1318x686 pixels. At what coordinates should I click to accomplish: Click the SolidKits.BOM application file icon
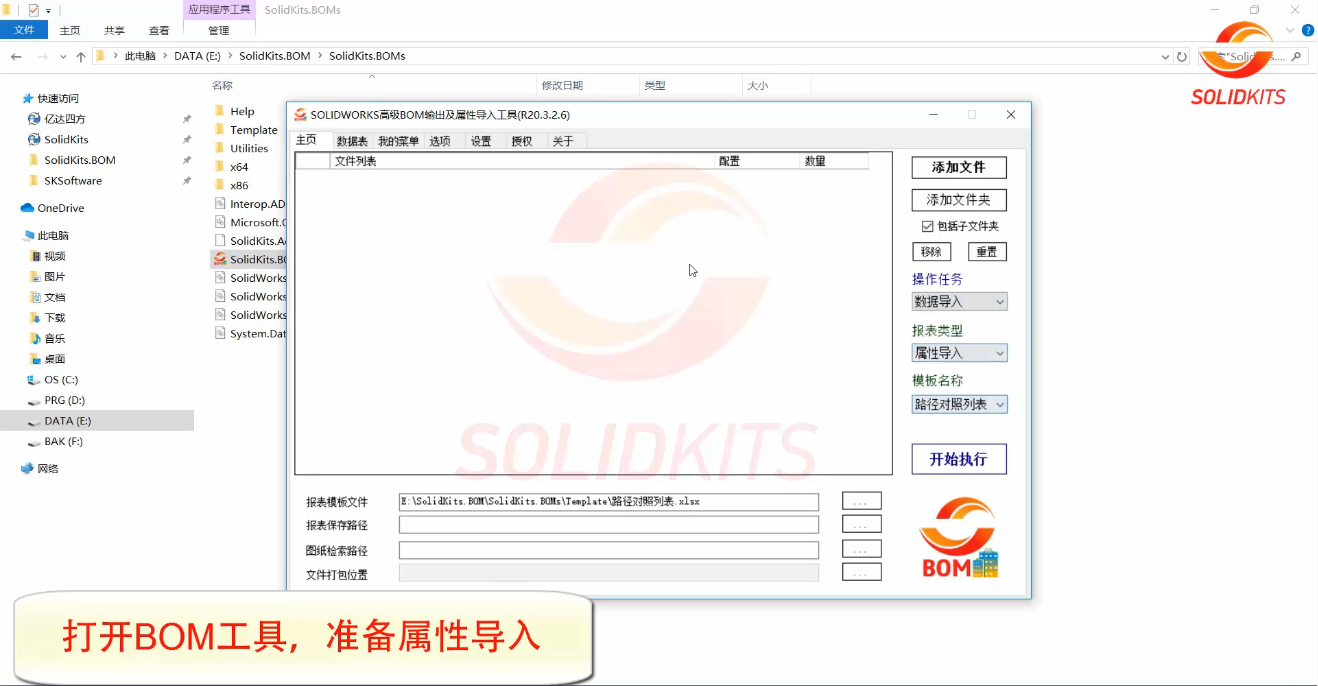coord(221,260)
